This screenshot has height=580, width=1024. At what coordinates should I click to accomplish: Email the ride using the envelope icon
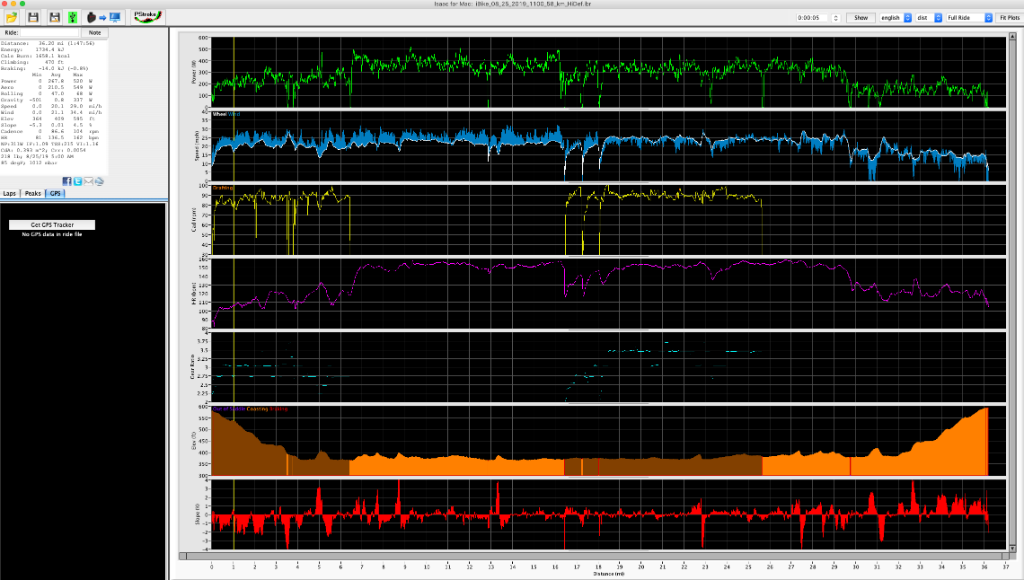click(89, 181)
